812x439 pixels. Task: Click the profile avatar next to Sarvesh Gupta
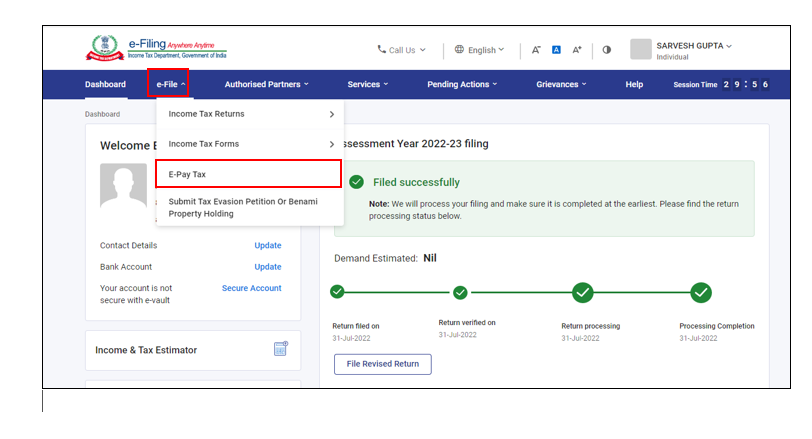(641, 49)
